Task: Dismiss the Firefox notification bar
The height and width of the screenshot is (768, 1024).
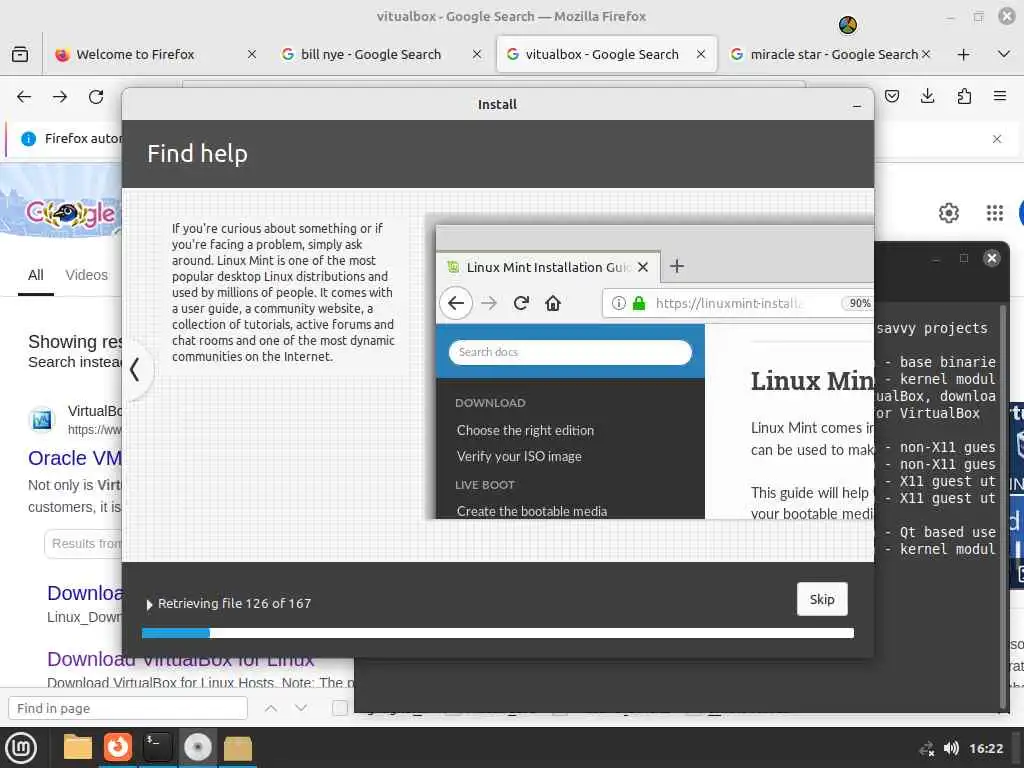Action: 997,138
